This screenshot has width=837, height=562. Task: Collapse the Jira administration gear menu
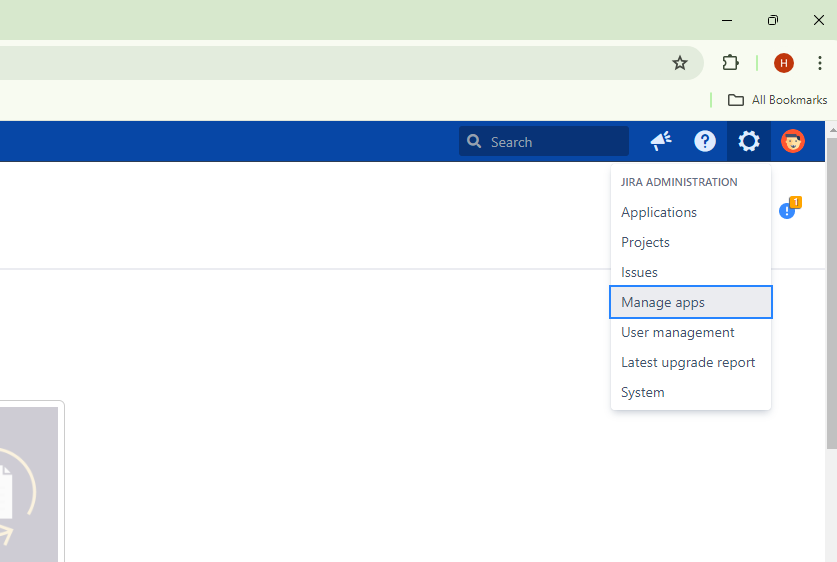749,142
